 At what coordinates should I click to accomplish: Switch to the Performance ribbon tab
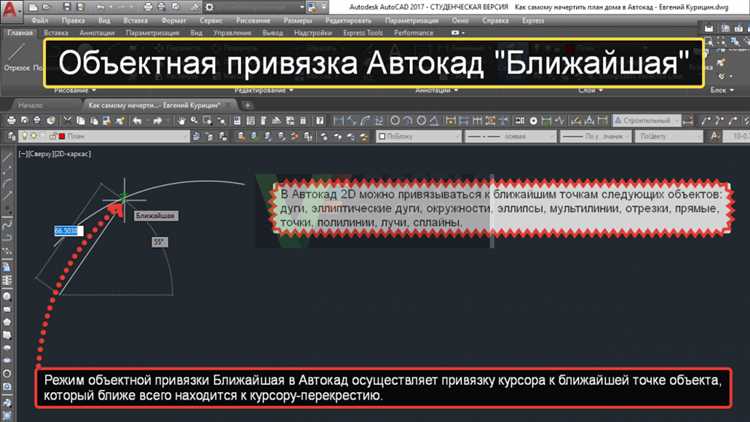[x=413, y=33]
